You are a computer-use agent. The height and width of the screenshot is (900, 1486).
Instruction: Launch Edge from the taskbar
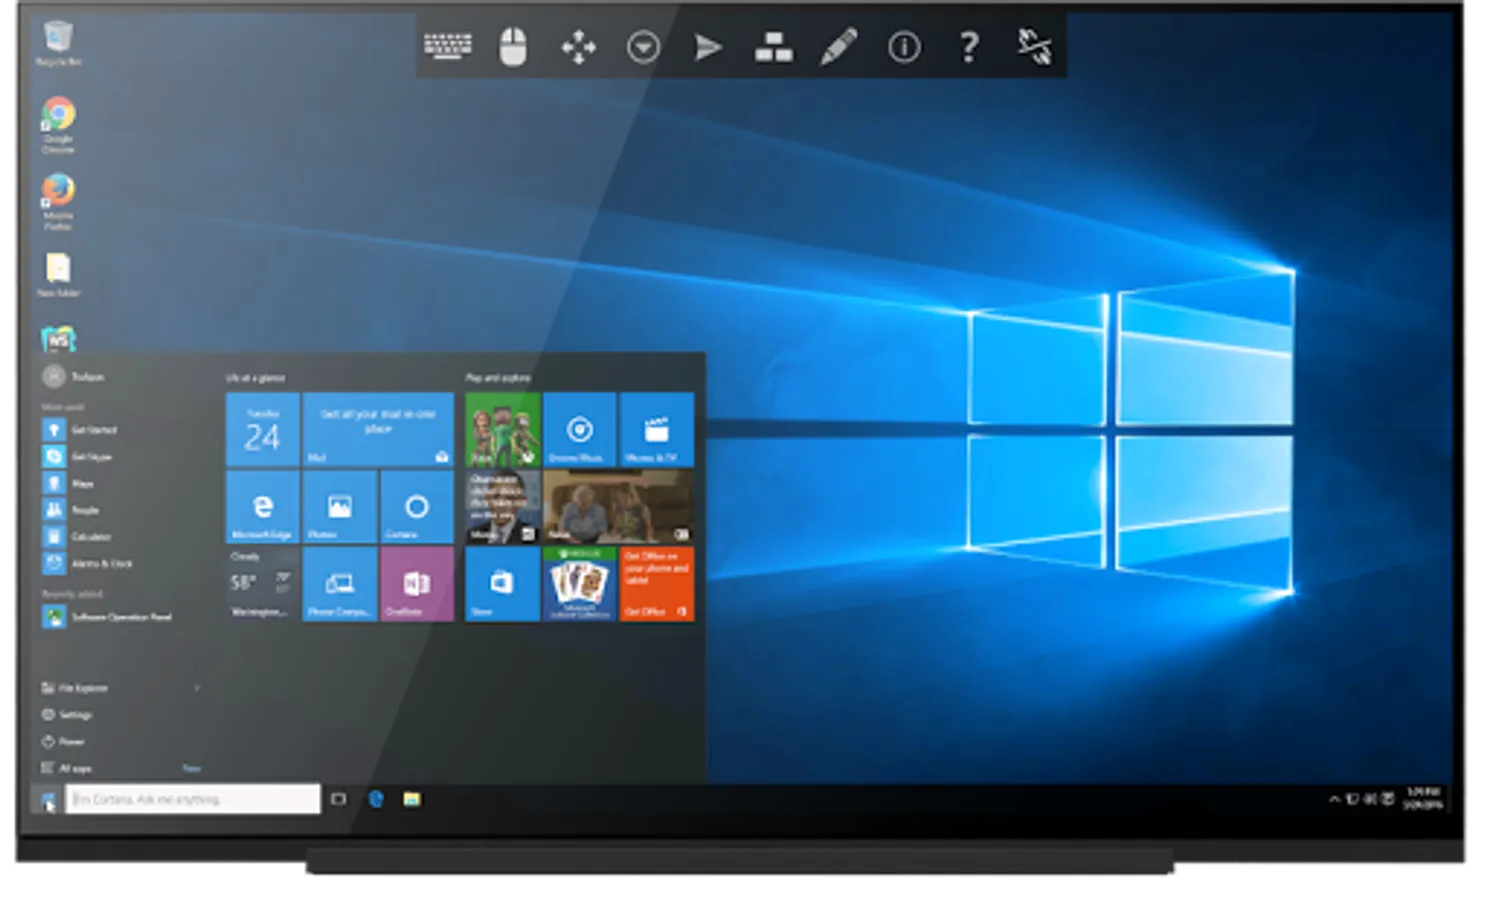click(x=376, y=799)
